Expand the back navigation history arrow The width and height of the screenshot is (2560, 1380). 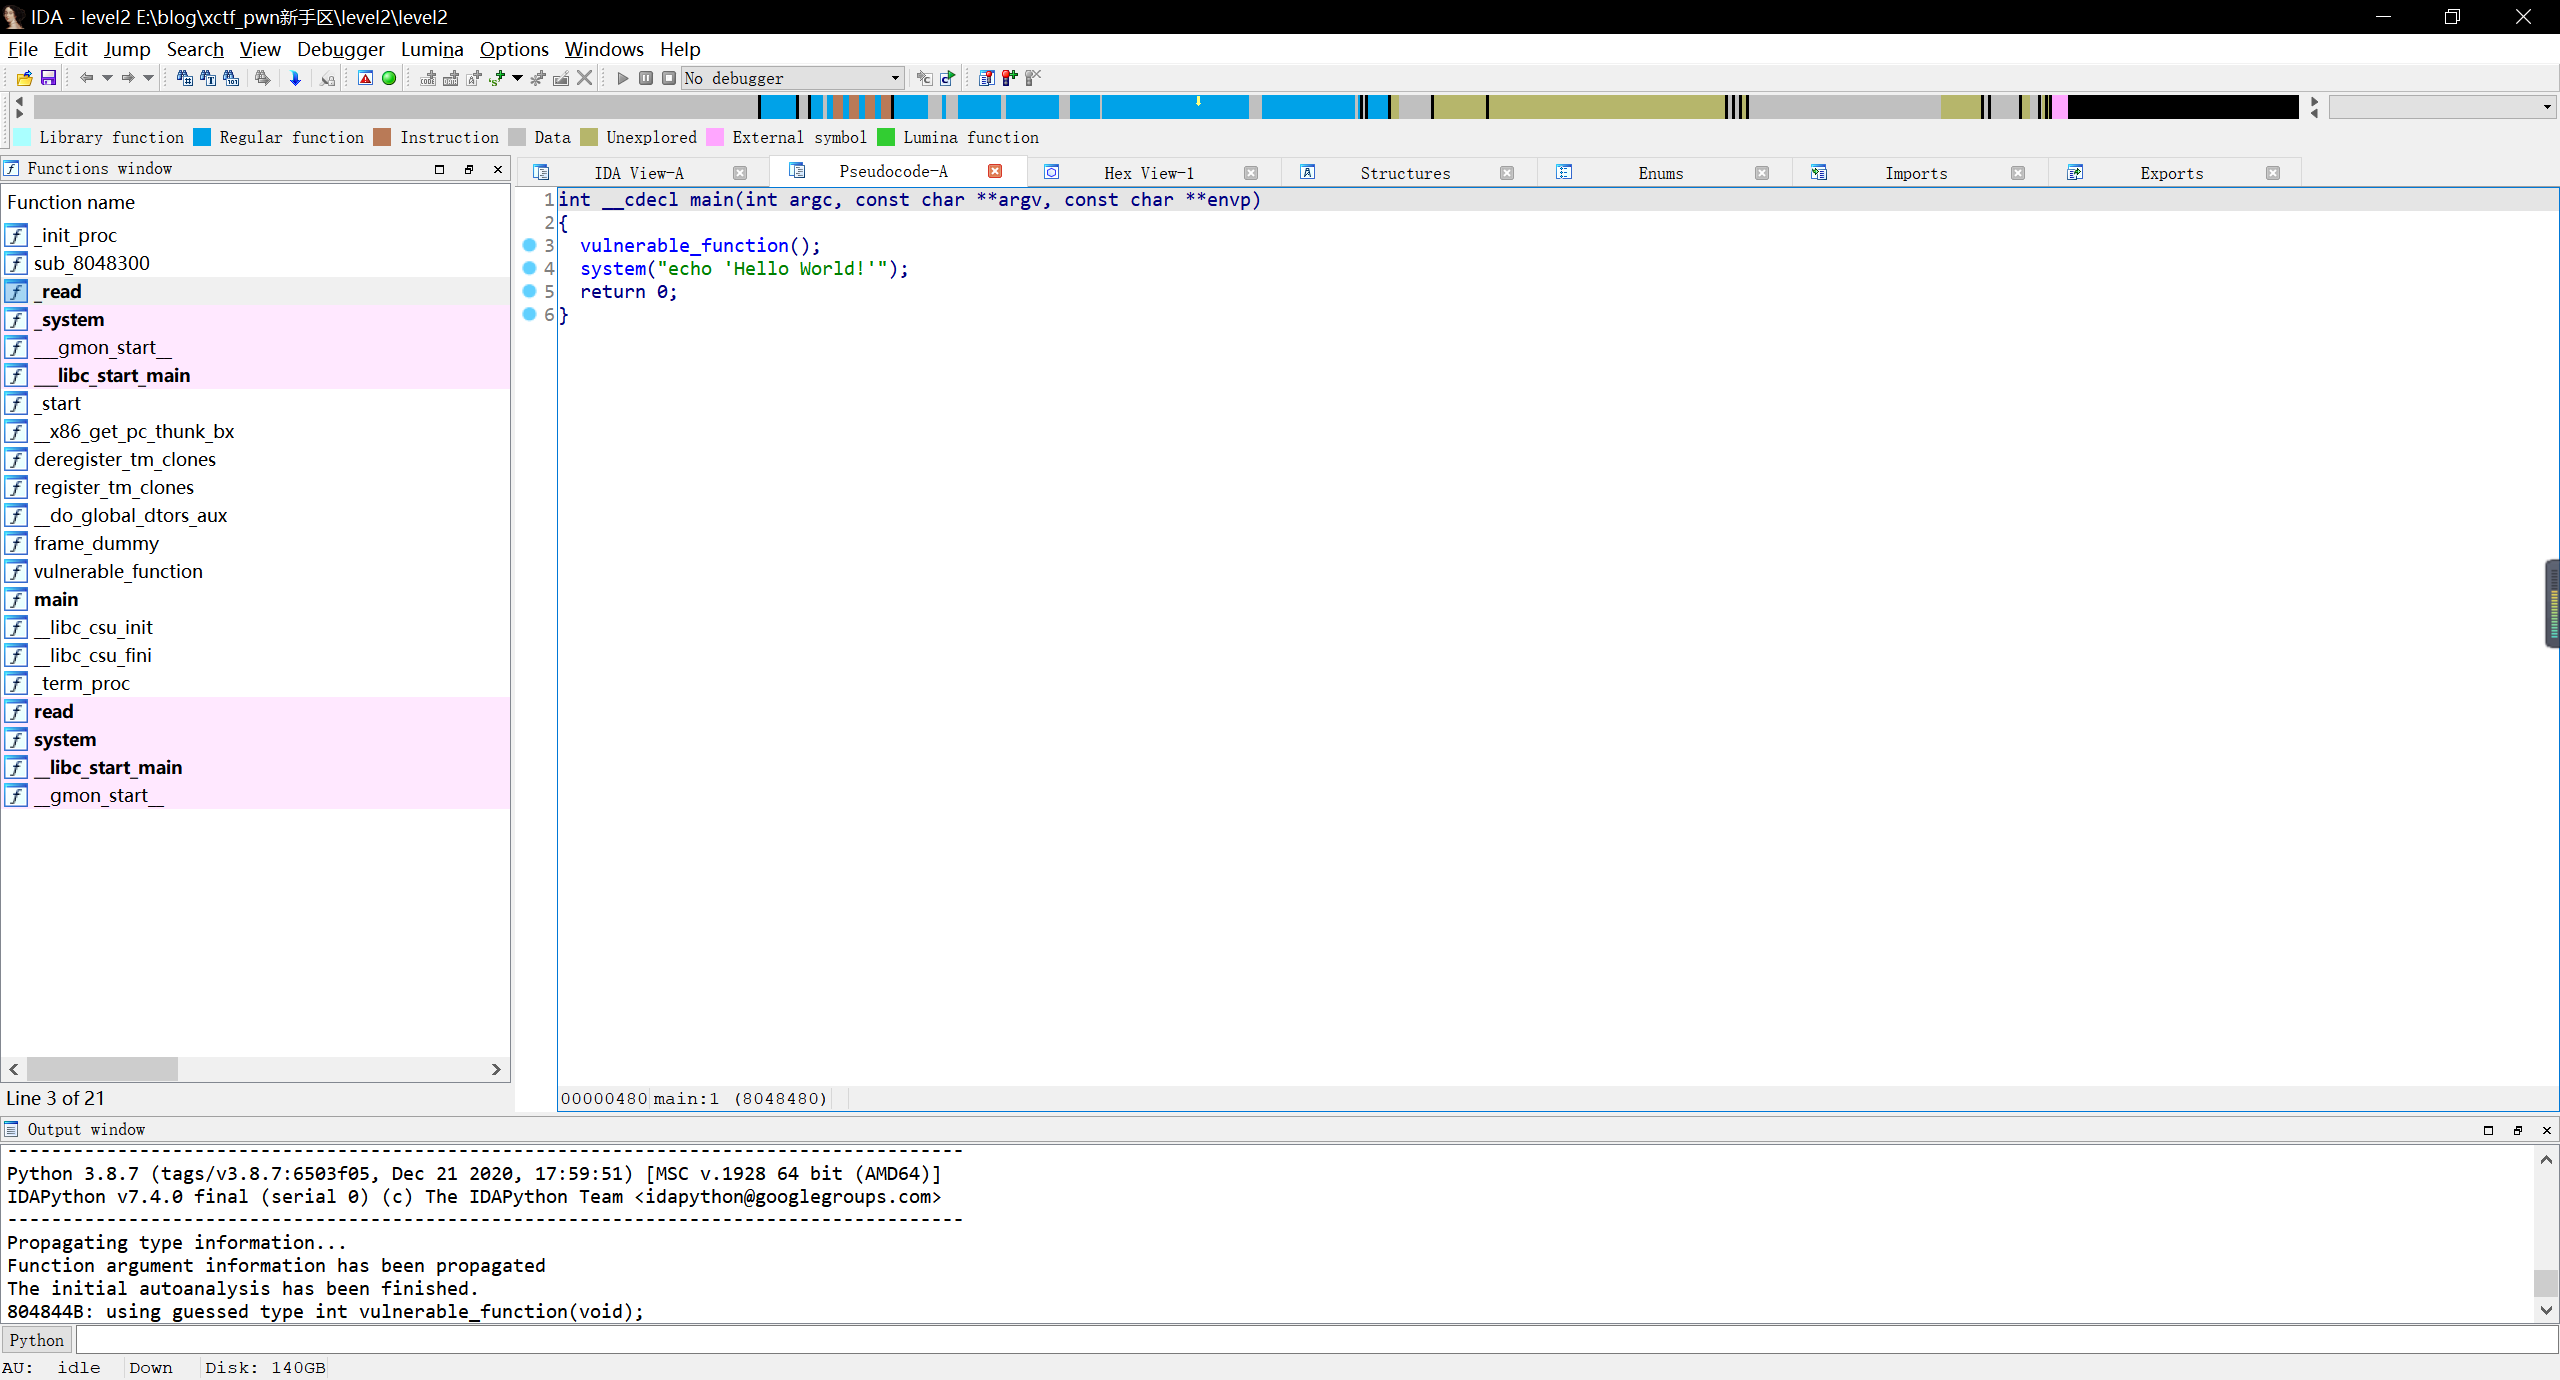pos(107,78)
